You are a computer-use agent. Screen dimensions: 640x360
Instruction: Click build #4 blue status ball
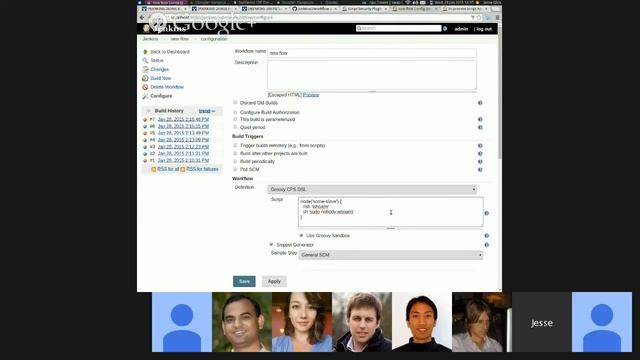coord(145,140)
